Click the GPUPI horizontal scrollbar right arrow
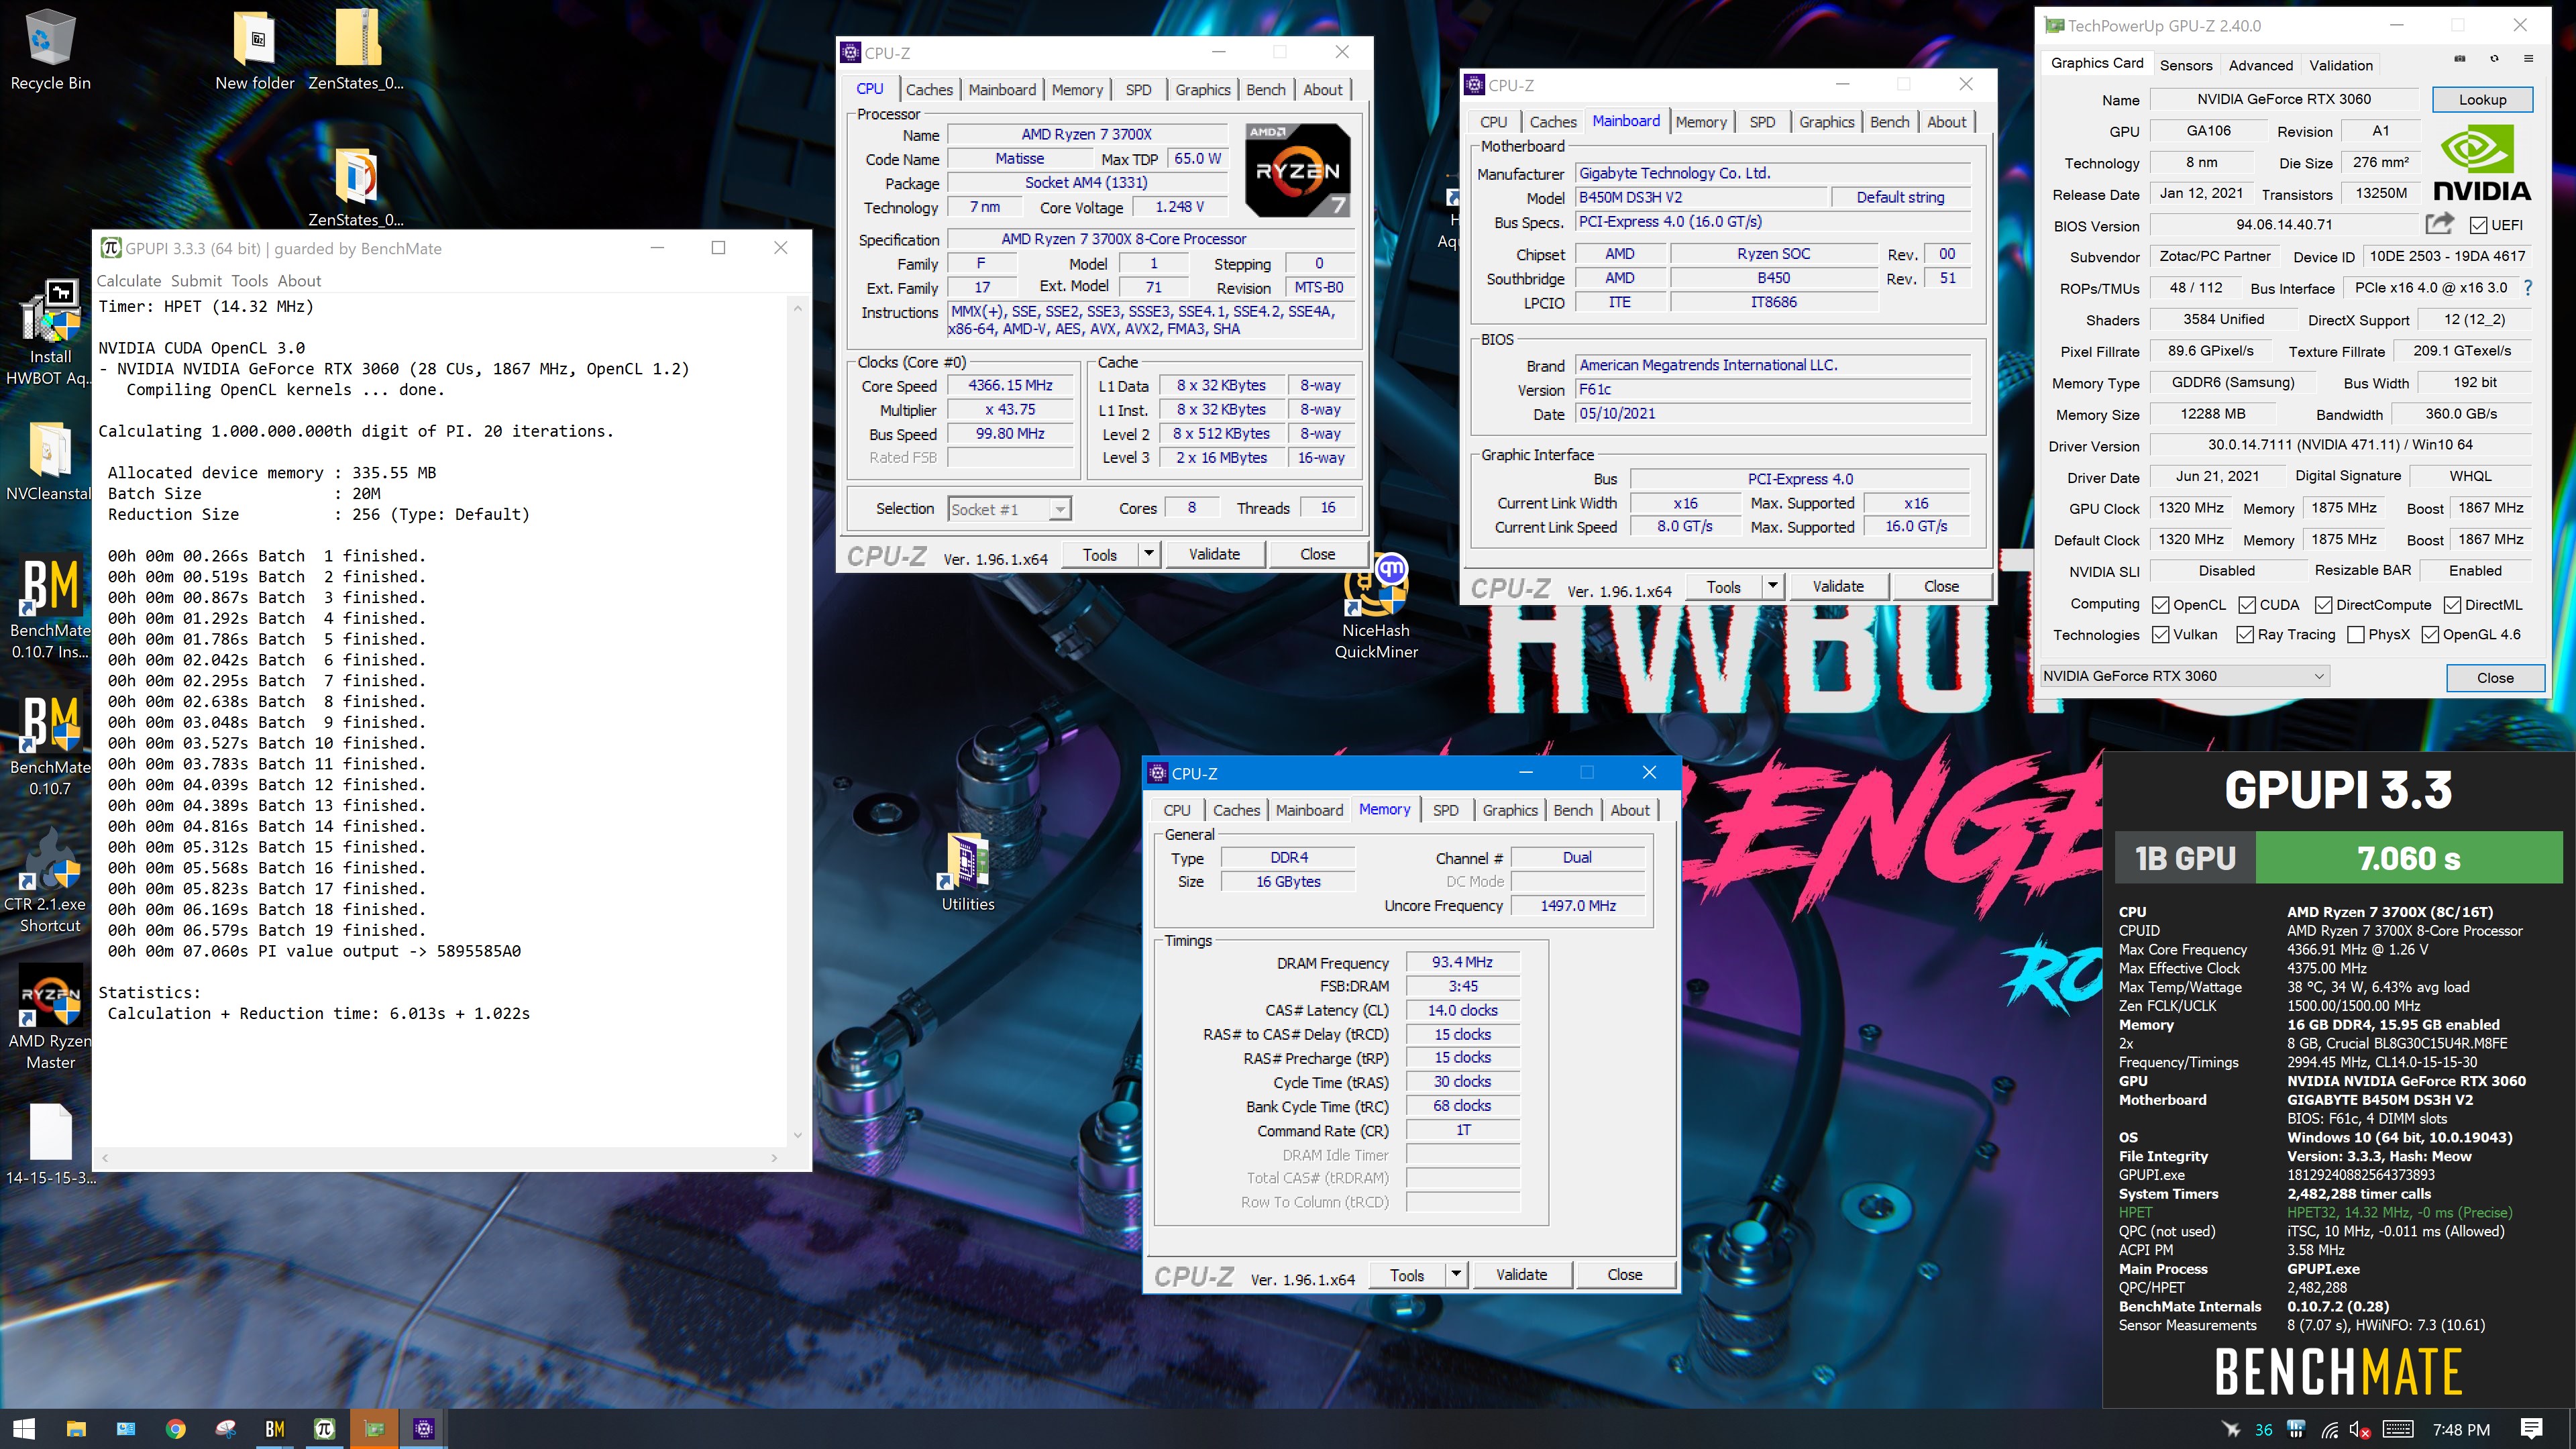Screen dimensions: 2576x1449 click(774, 1158)
